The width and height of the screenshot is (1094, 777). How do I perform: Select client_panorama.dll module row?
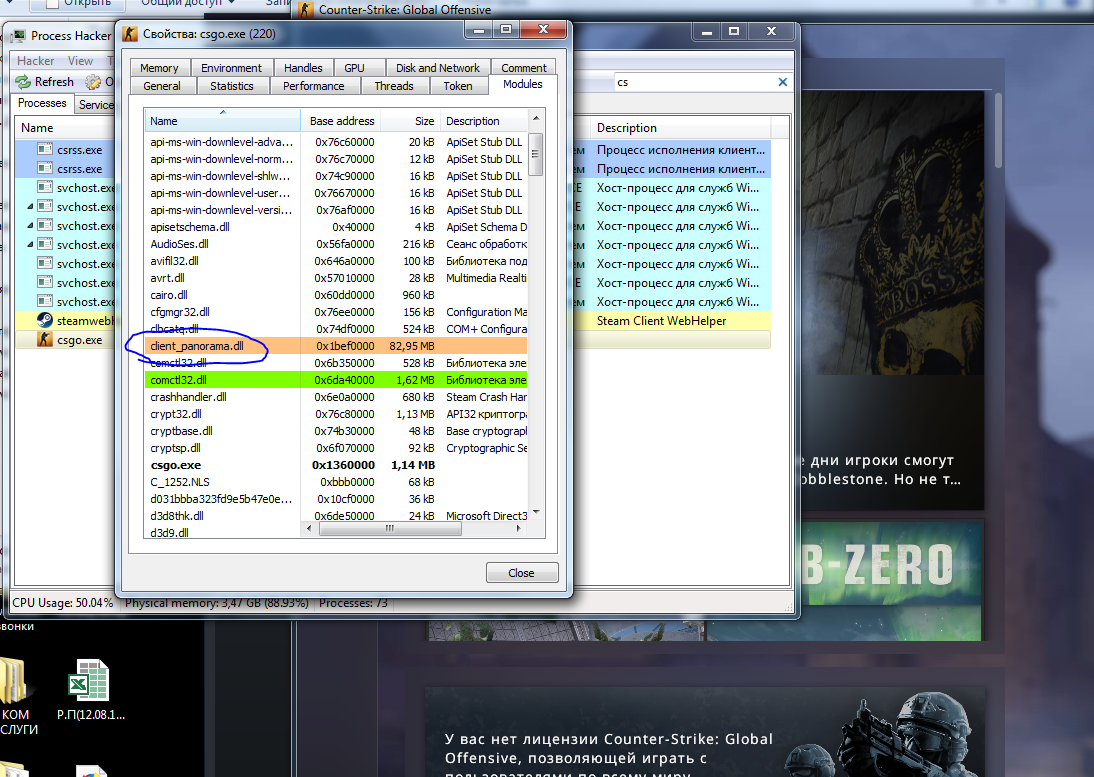pos(336,346)
